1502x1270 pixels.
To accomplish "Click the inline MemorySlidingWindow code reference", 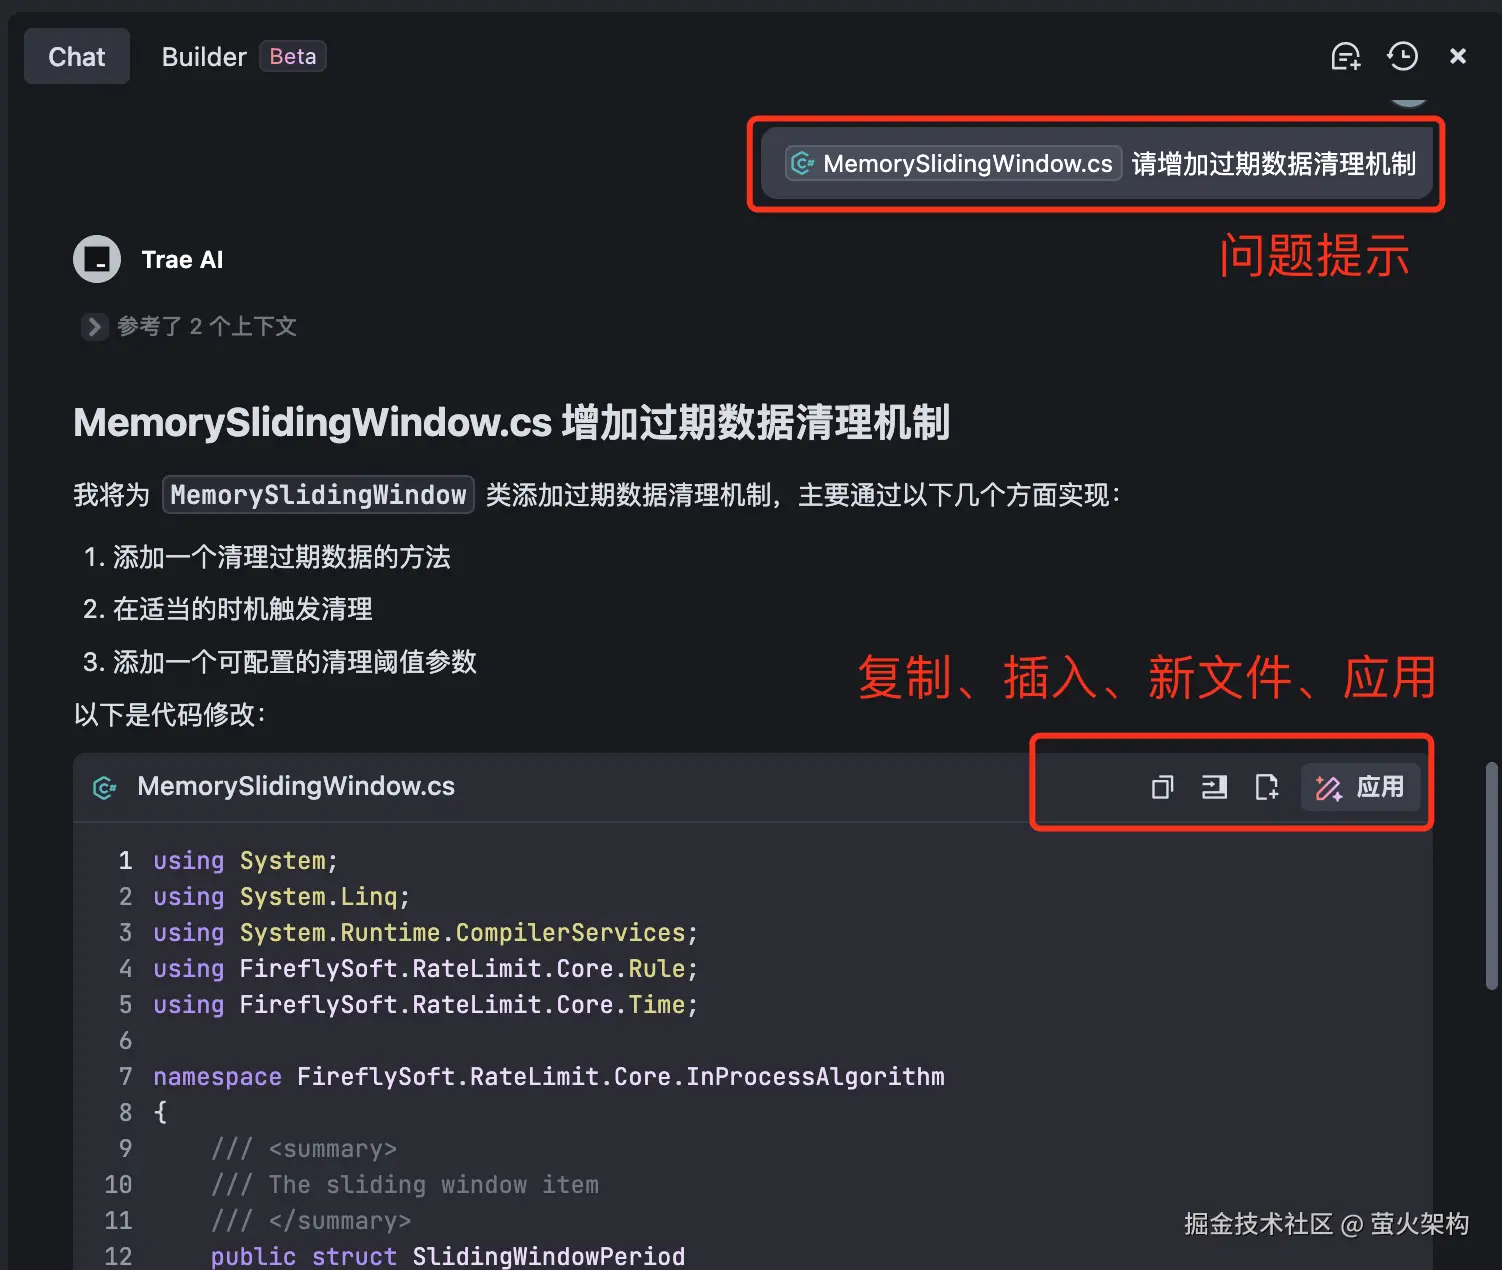I will click(x=318, y=495).
